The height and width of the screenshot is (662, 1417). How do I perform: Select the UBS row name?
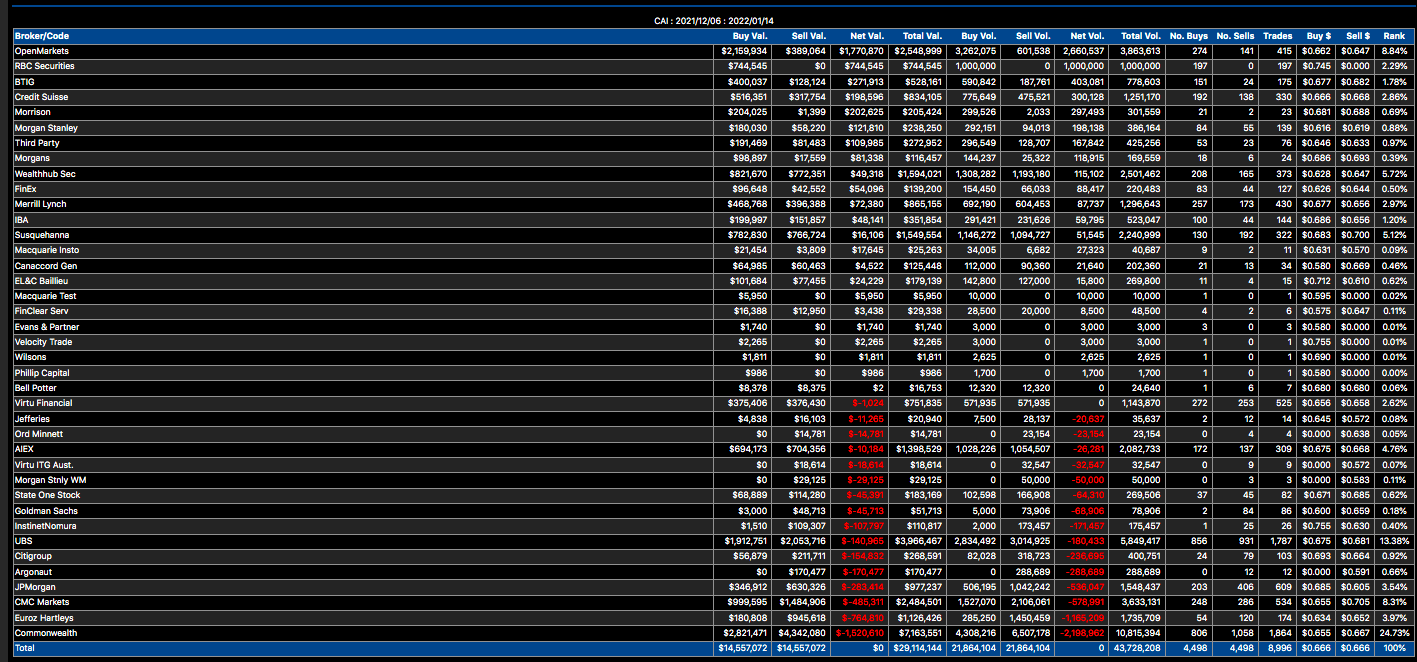23,541
